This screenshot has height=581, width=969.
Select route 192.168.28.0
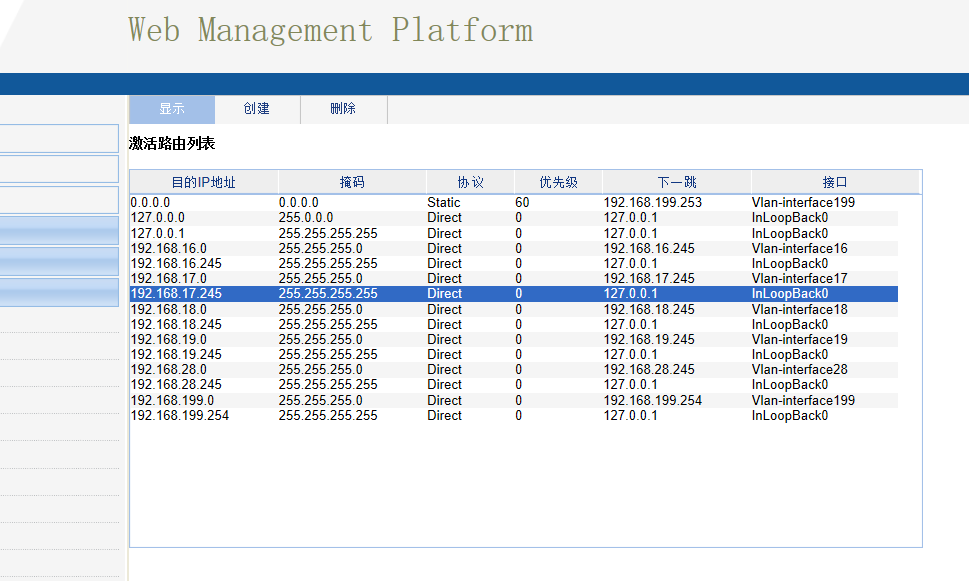pos(169,370)
